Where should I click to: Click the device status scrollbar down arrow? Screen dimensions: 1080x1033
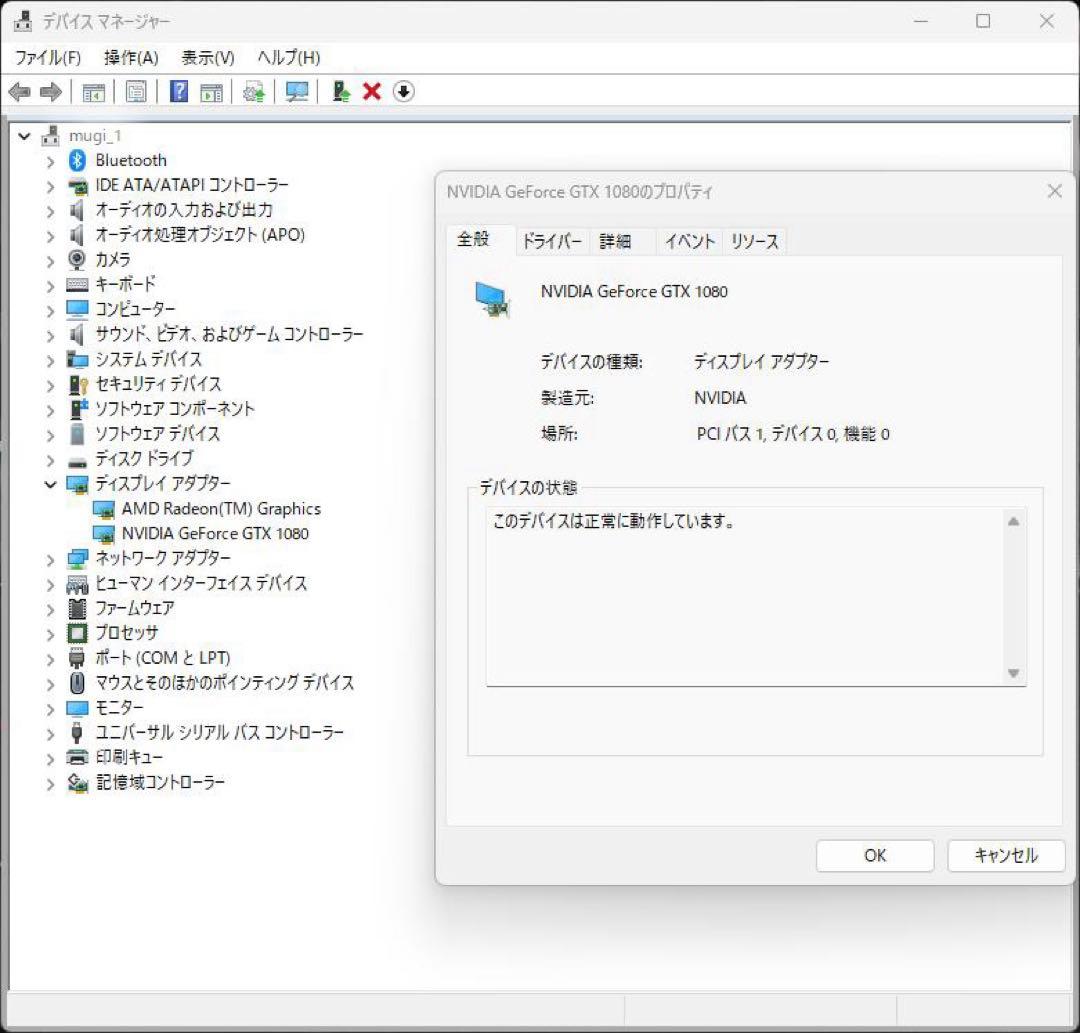coord(1013,673)
